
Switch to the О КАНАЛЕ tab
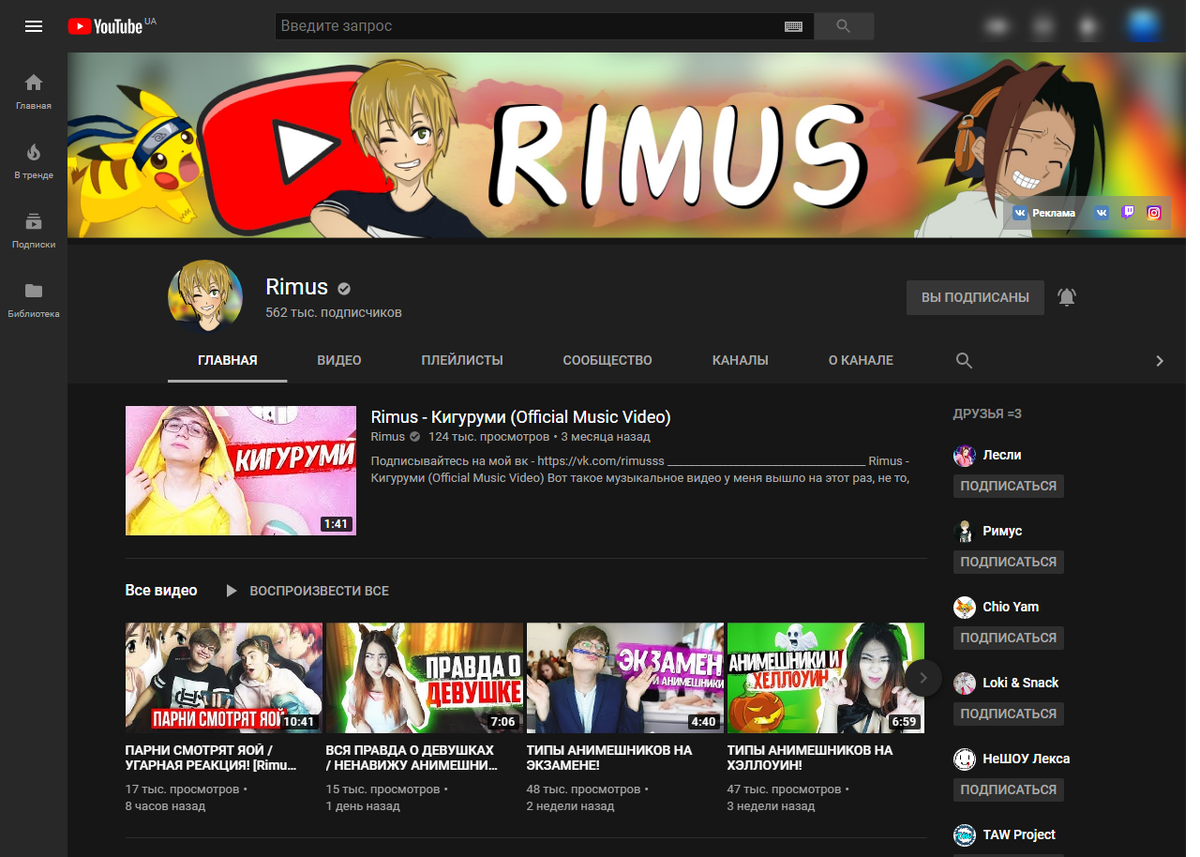861,360
